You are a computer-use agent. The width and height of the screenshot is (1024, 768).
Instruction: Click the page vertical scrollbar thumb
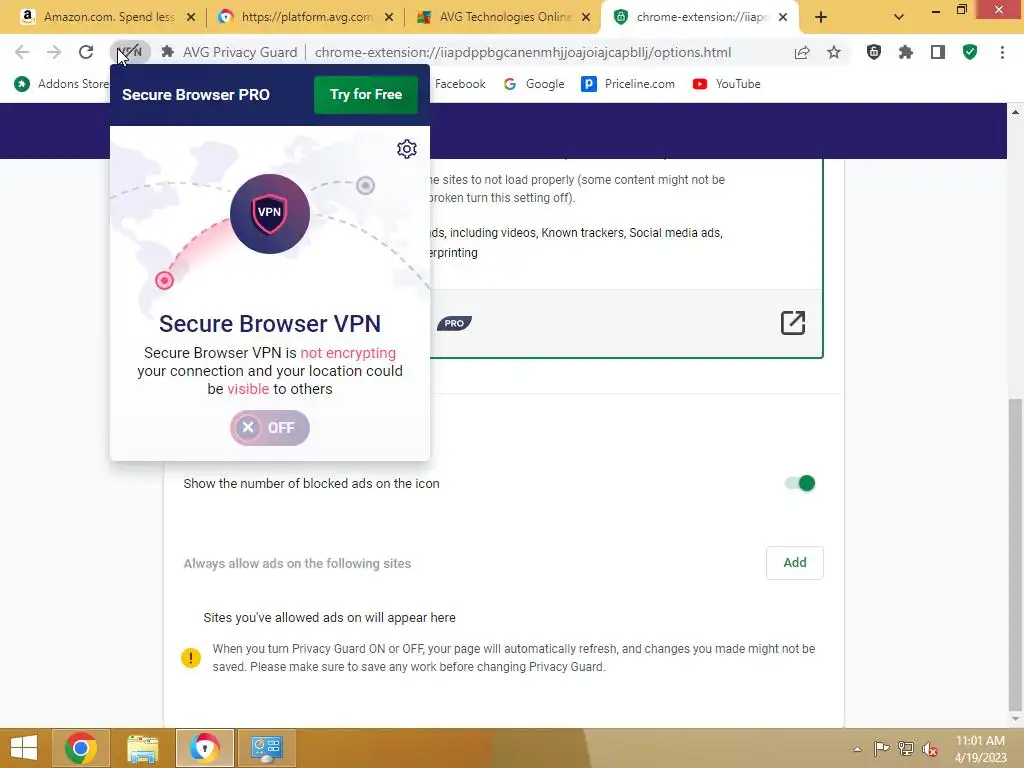click(1015, 554)
